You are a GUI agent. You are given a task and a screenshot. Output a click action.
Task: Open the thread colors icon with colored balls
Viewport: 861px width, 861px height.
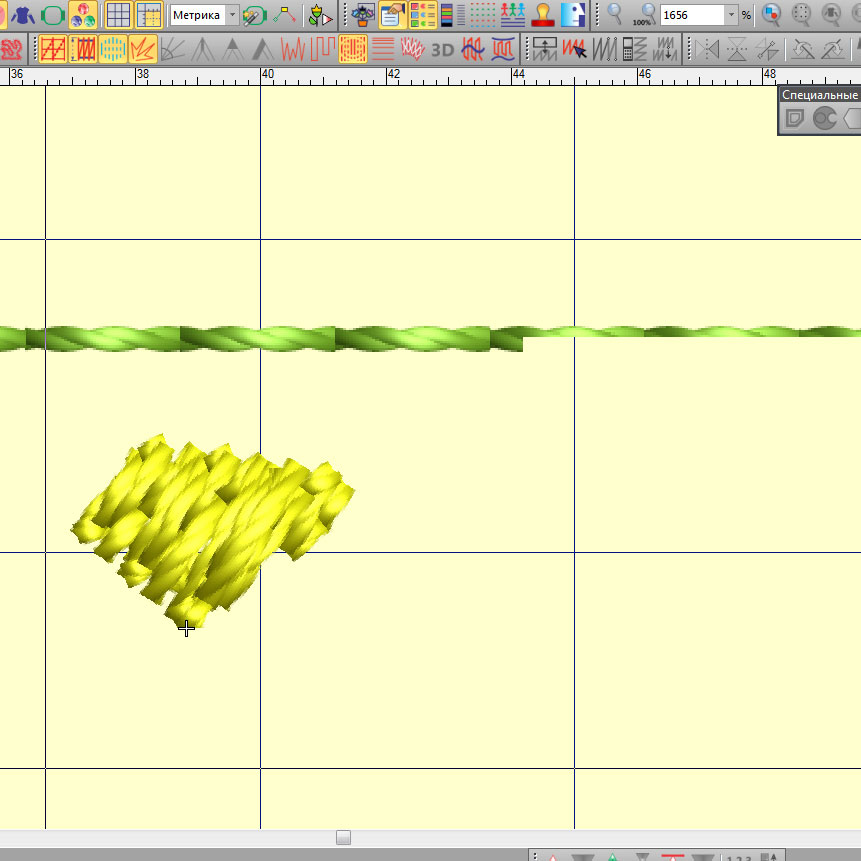83,15
